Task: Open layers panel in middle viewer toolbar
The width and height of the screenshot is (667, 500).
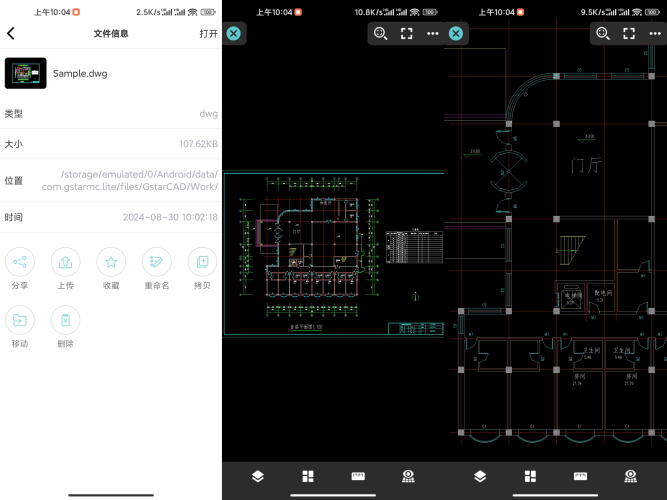Action: (x=258, y=477)
